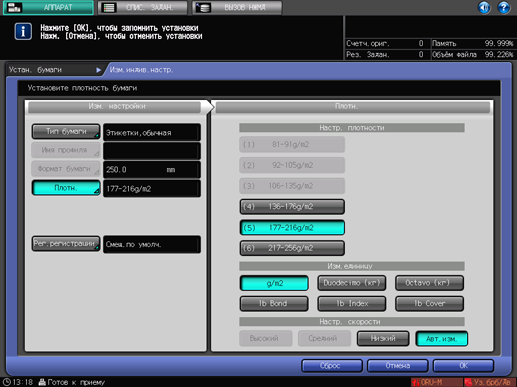Viewport: 517px width, 387px height.
Task: Tap the Отмена cancel button
Action: pyautogui.click(x=398, y=366)
